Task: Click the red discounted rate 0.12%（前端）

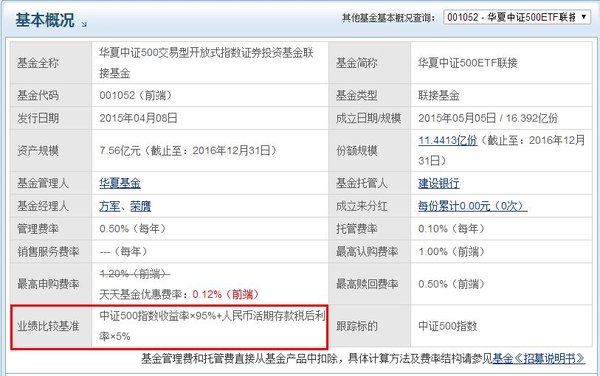Action: (x=226, y=294)
